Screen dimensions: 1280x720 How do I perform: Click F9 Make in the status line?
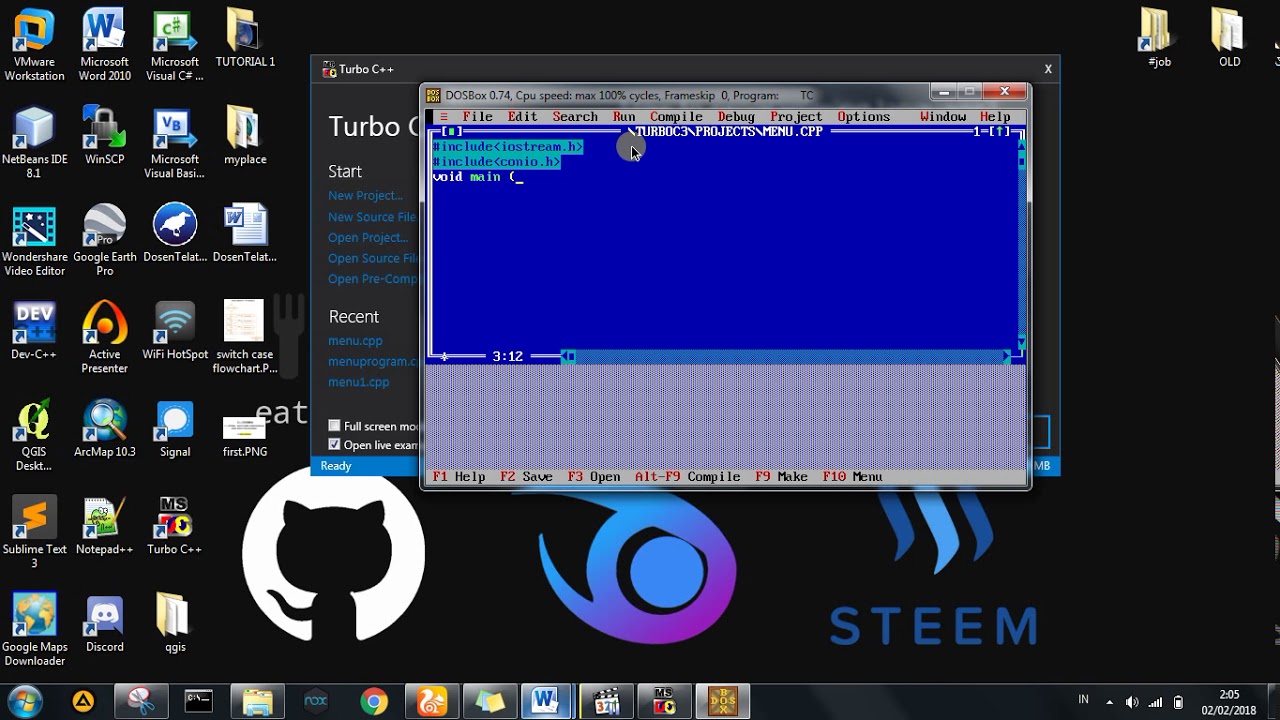[781, 477]
